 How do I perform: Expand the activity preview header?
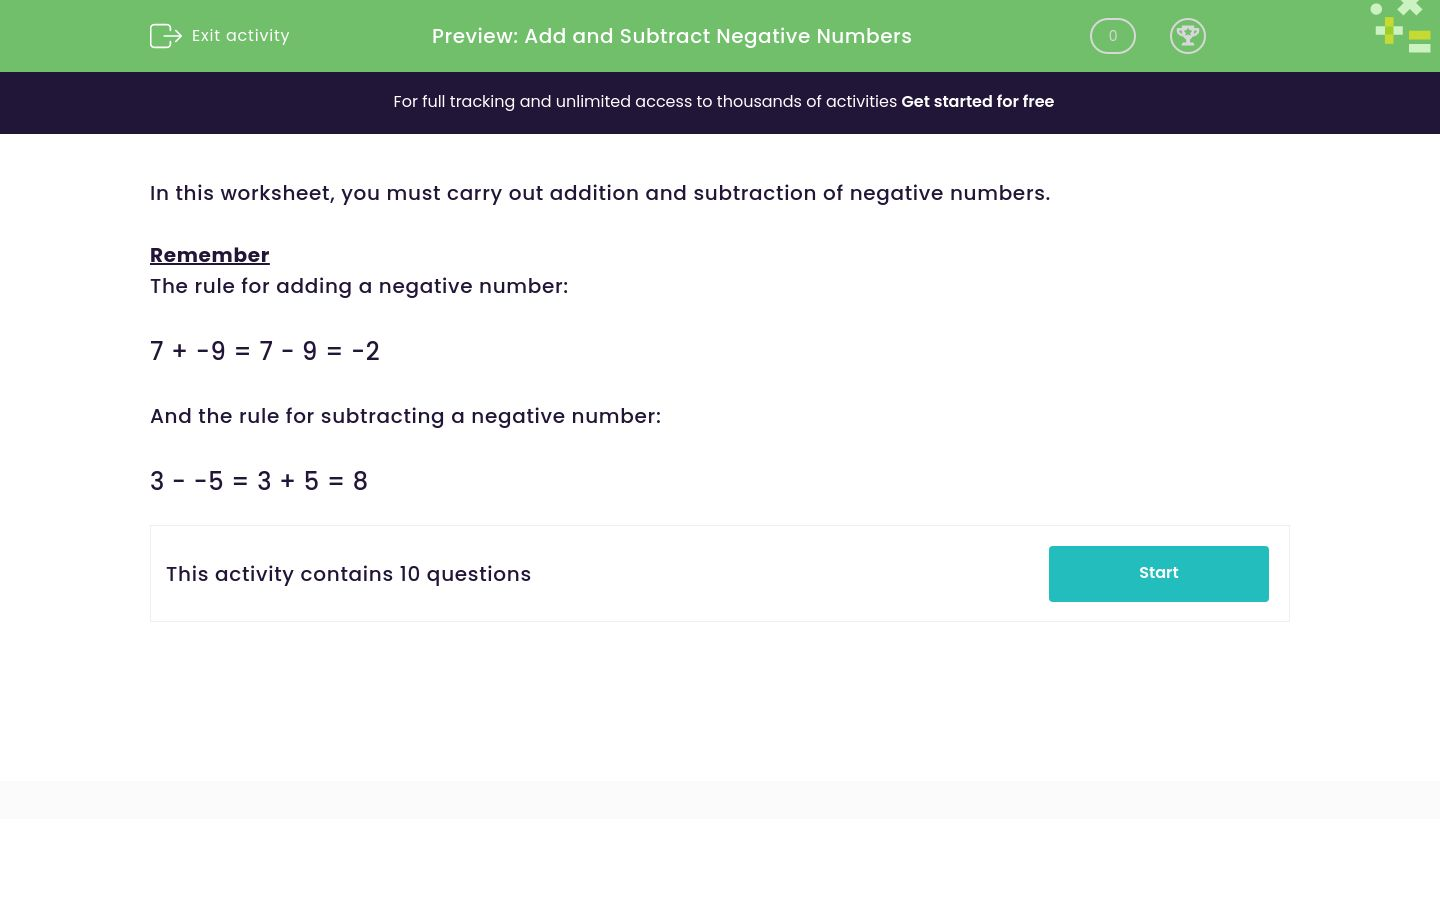click(x=672, y=36)
